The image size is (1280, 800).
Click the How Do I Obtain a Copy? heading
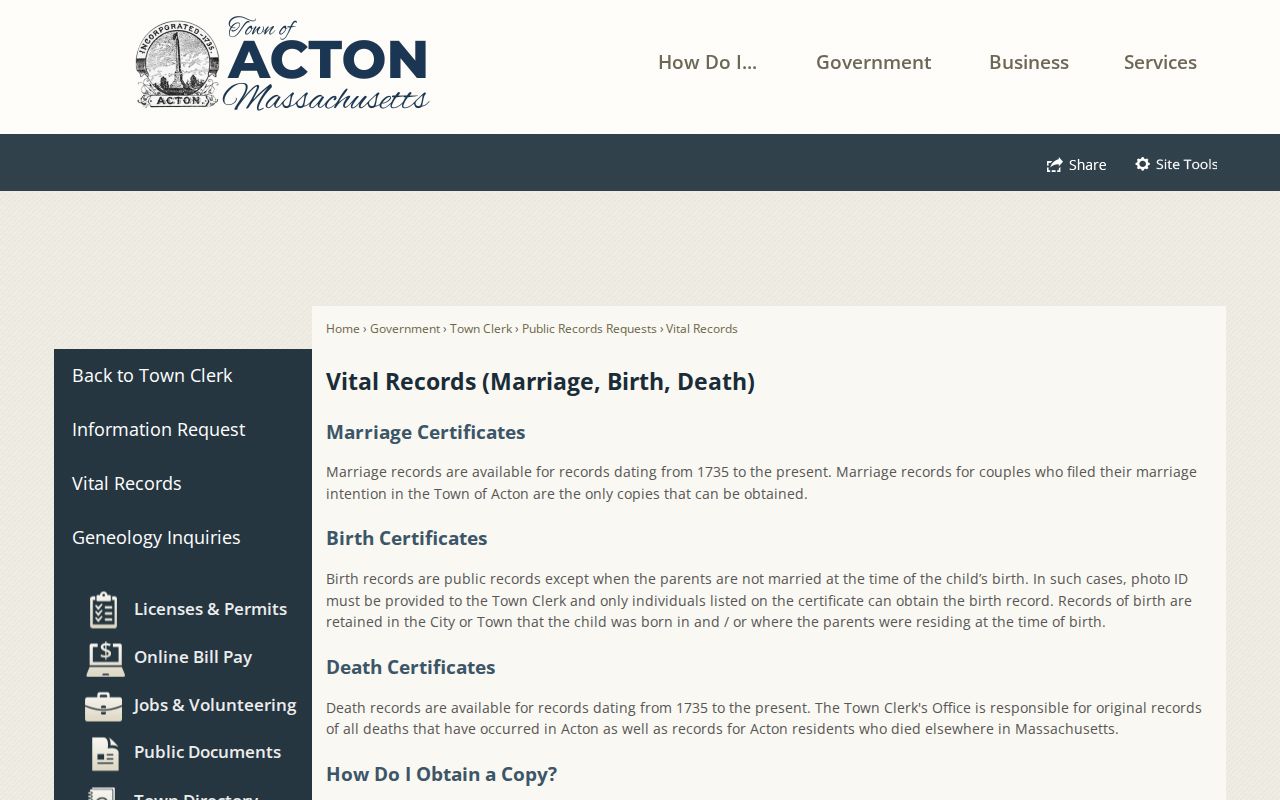441,774
